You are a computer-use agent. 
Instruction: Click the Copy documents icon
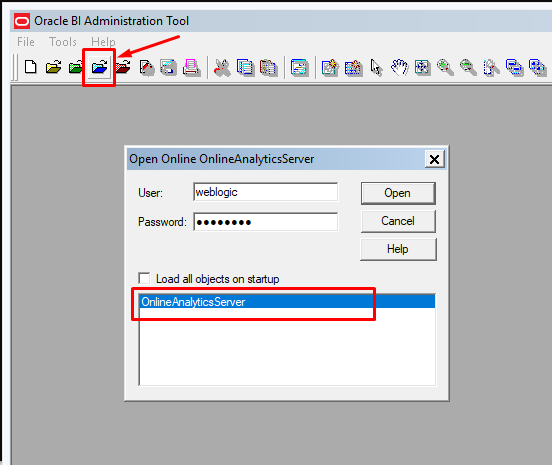pos(245,68)
